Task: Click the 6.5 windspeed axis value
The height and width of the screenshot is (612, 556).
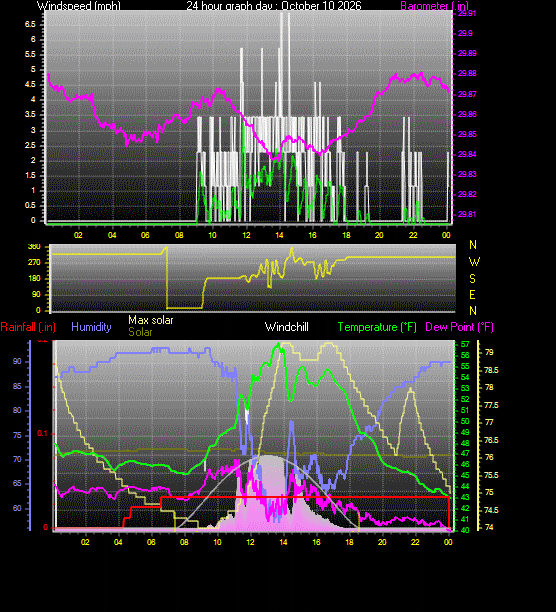Action: tap(30, 24)
